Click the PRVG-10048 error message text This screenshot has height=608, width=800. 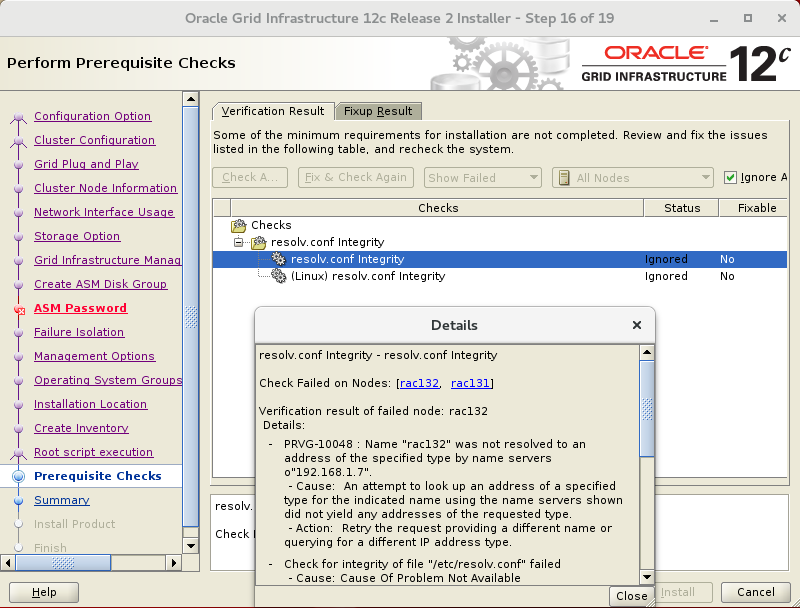pos(435,458)
